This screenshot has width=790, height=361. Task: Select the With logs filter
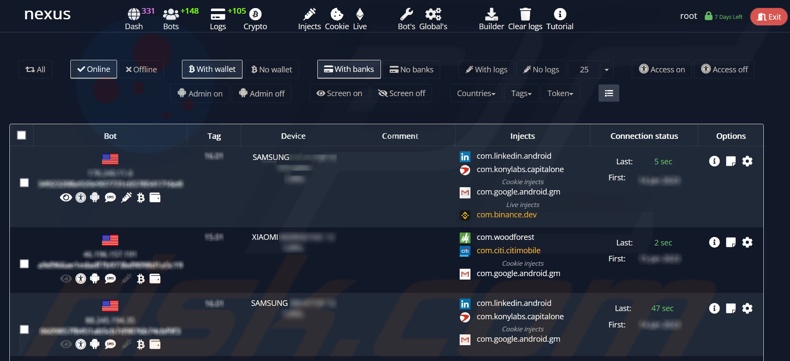tap(486, 69)
